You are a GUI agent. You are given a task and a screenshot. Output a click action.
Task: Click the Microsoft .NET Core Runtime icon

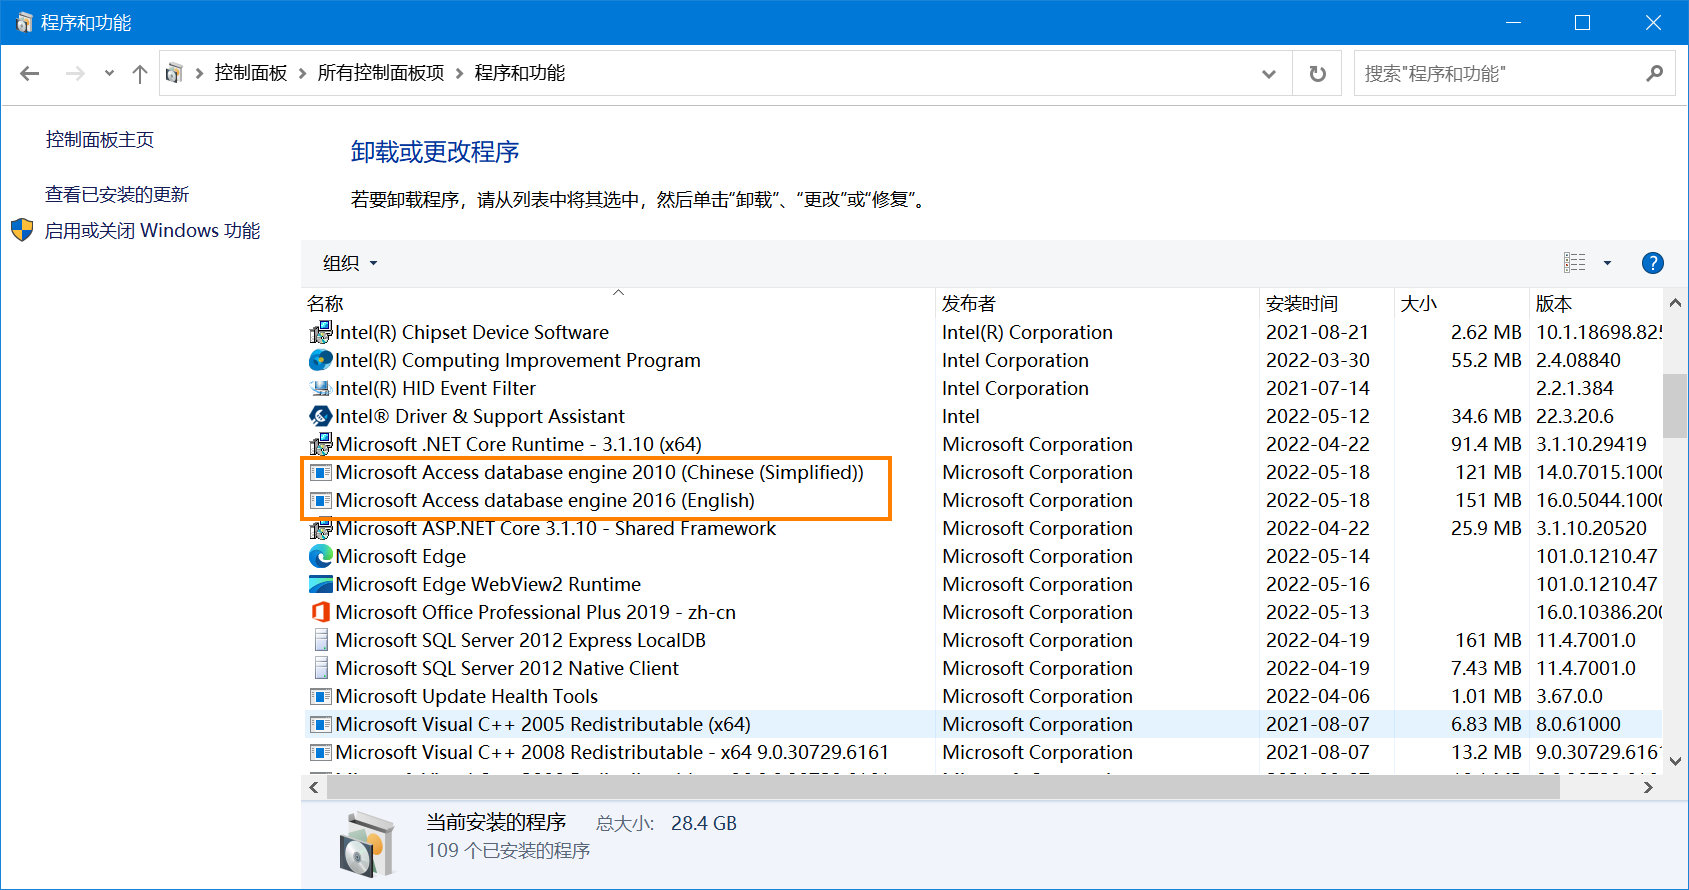320,444
